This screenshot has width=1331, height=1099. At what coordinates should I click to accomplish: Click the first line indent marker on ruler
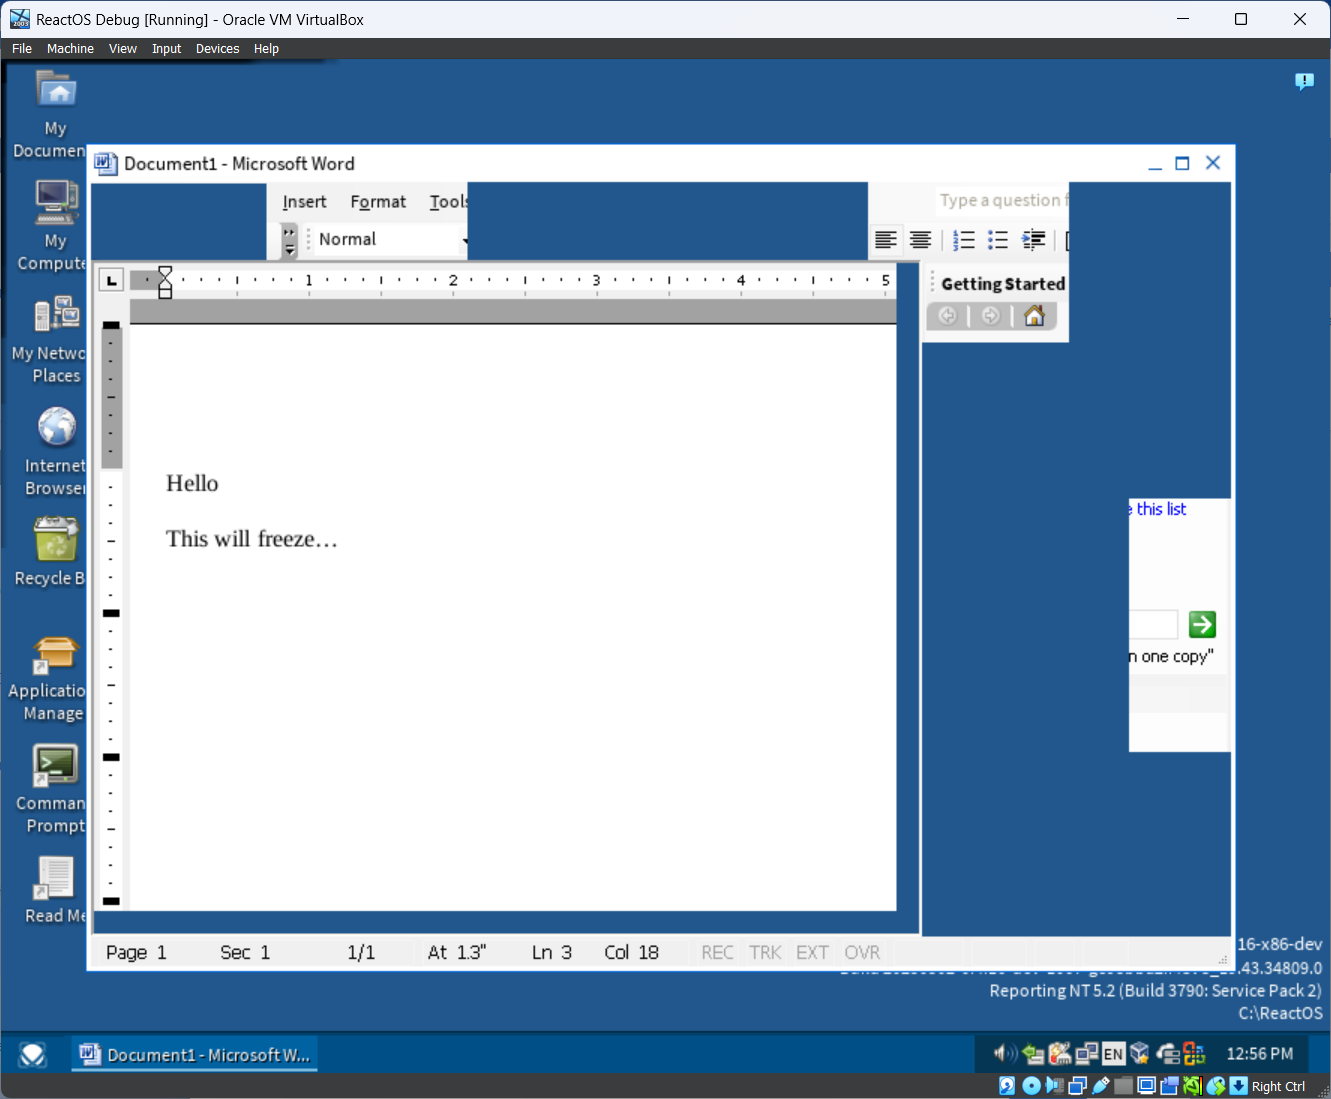tap(165, 273)
